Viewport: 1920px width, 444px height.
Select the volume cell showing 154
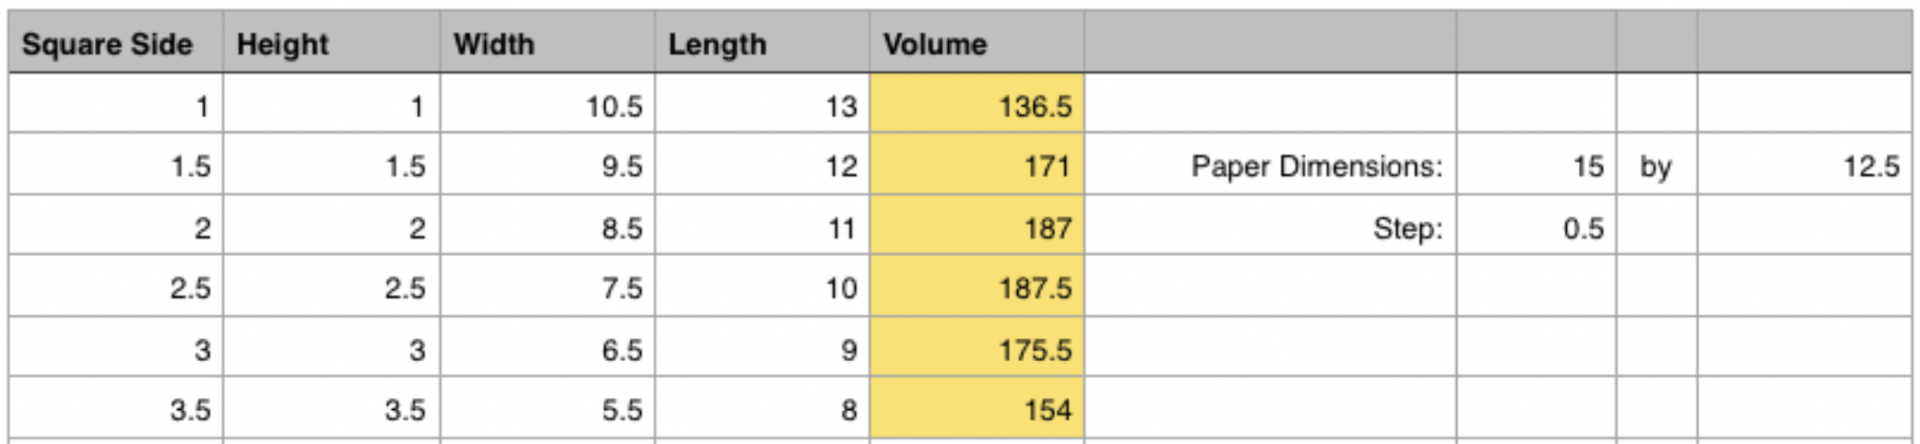coord(977,409)
